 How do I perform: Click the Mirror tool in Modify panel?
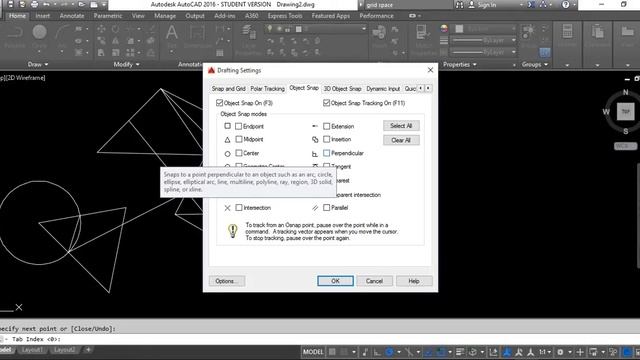(x=116, y=41)
